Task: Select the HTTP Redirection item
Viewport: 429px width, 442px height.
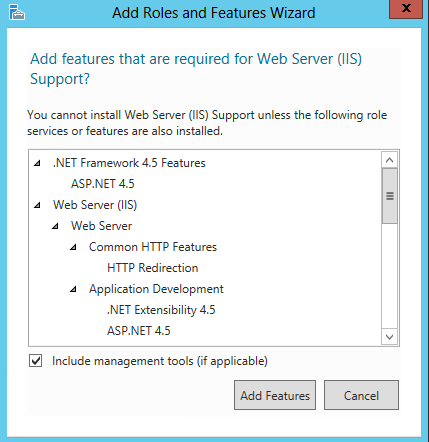Action: click(153, 268)
